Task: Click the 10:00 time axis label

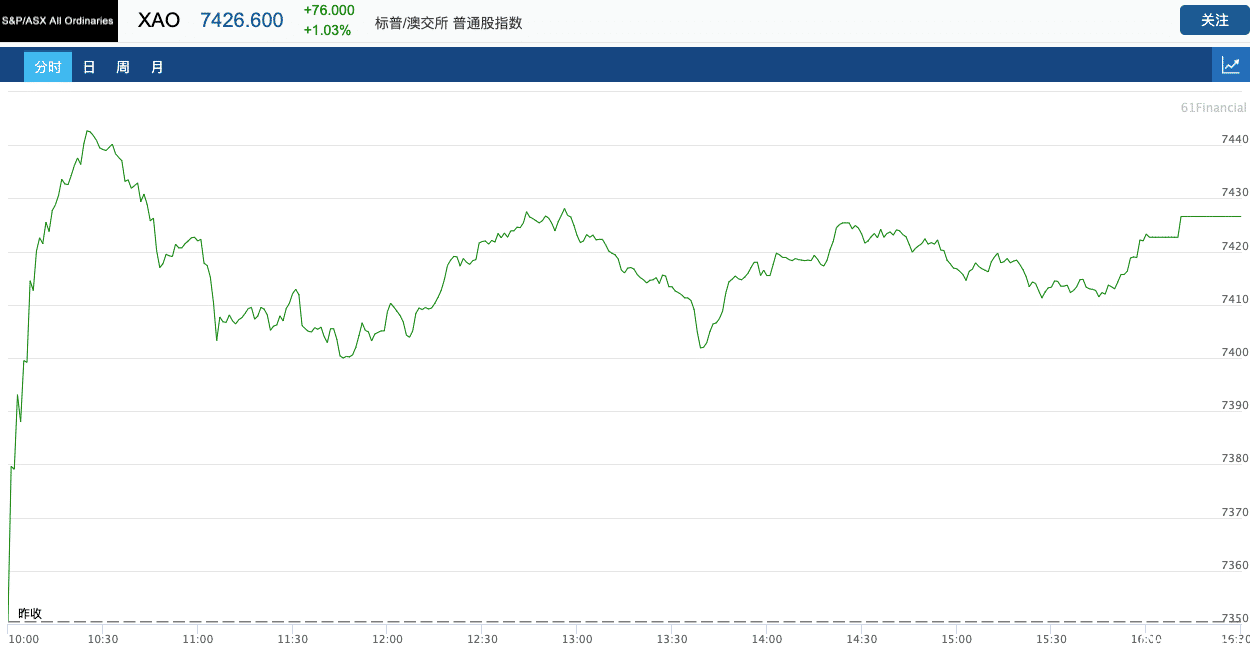Action: (23, 639)
